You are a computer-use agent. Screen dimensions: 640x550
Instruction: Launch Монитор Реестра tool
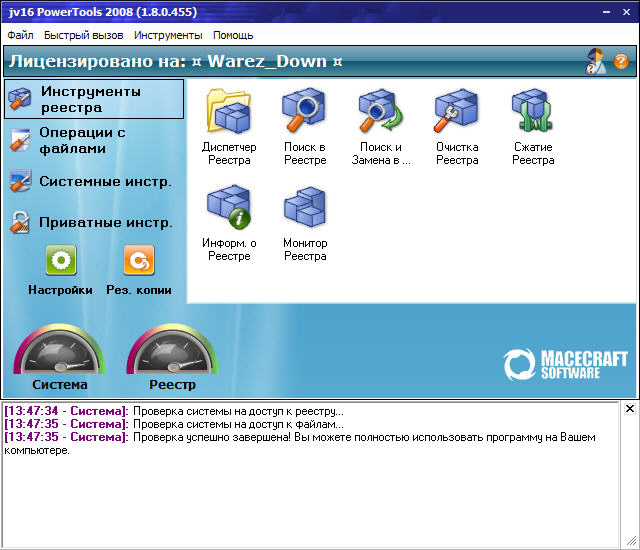[304, 208]
